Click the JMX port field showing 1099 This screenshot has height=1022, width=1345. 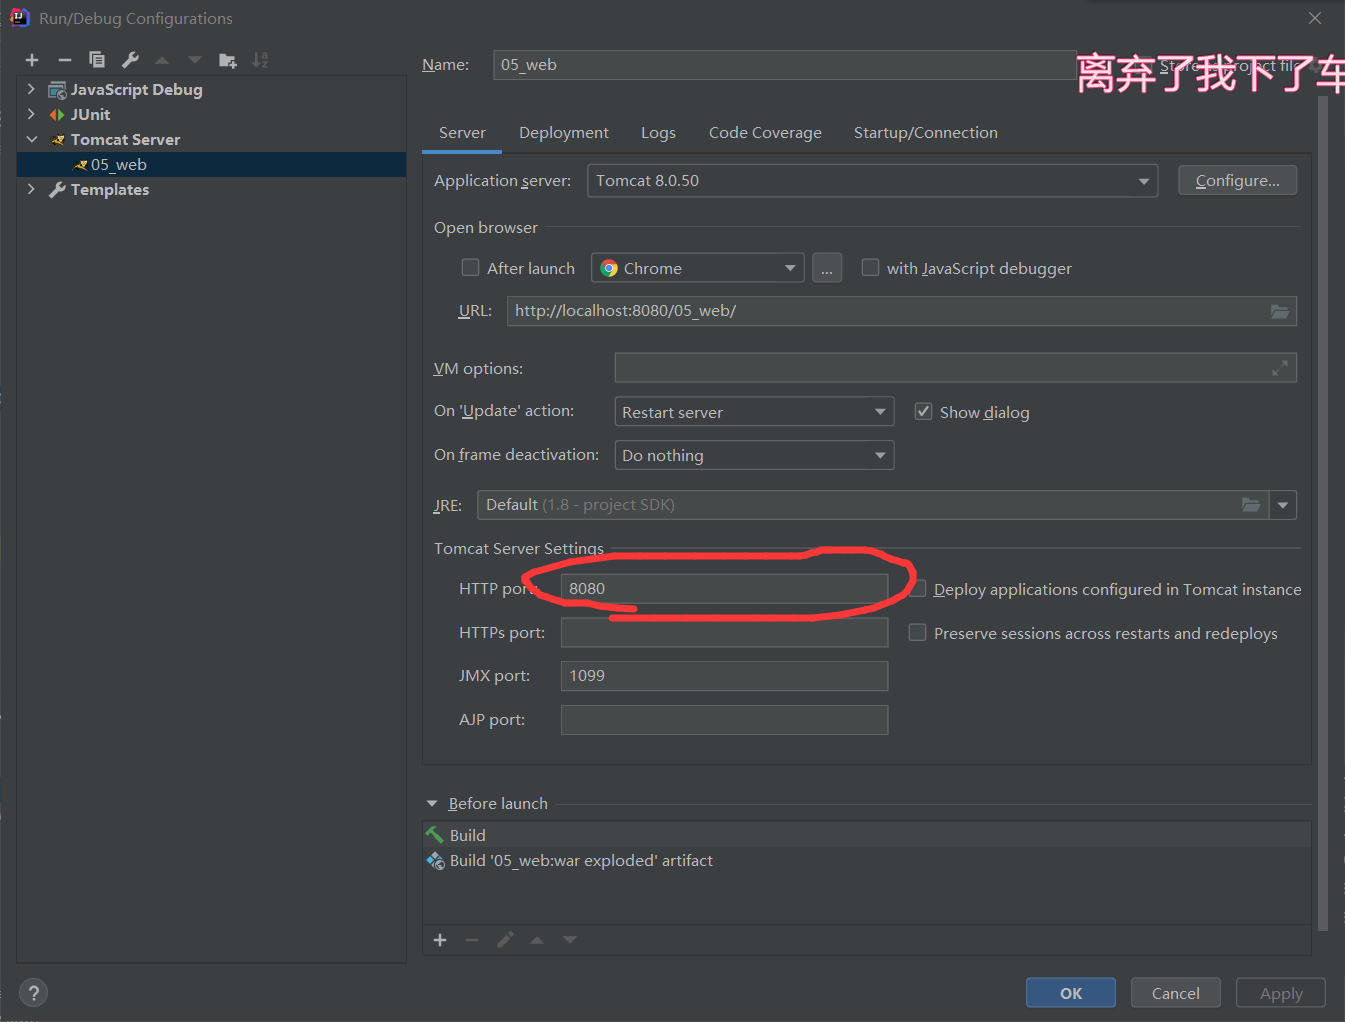[724, 676]
